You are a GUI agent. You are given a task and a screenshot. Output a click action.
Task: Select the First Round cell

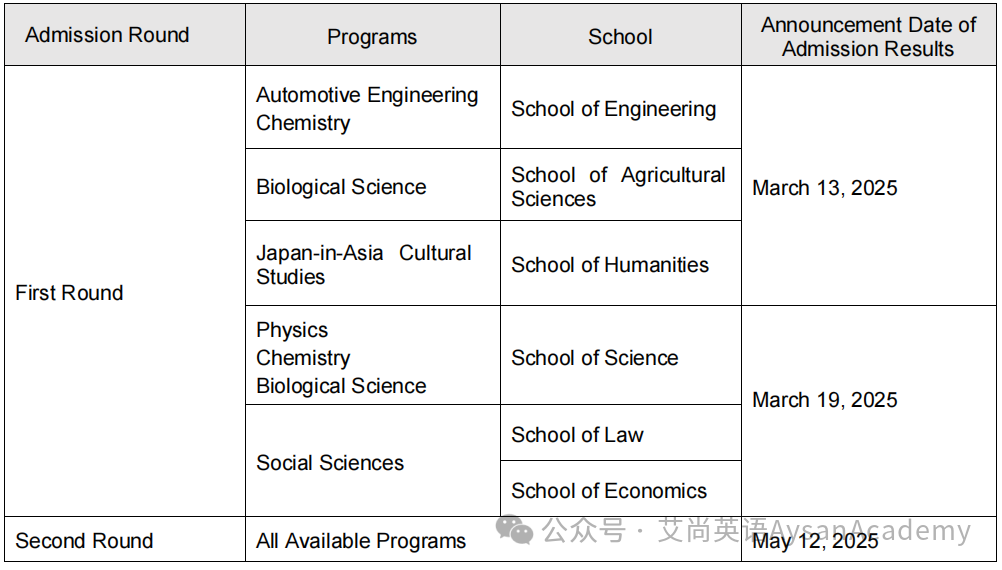click(125, 291)
